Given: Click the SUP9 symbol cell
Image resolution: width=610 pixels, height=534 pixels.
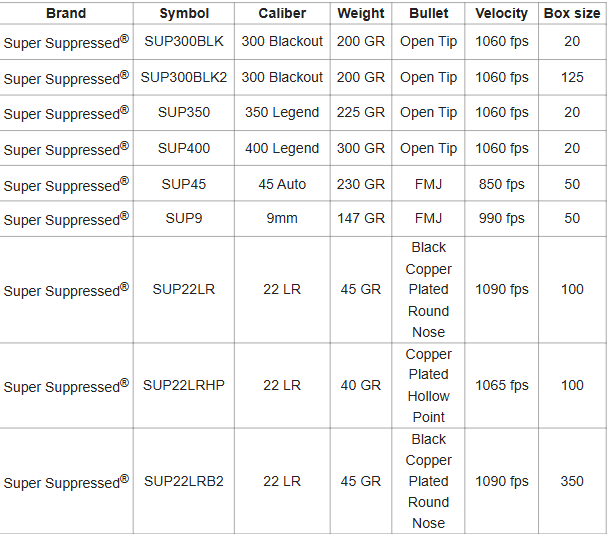Looking at the screenshot, I should point(184,219).
